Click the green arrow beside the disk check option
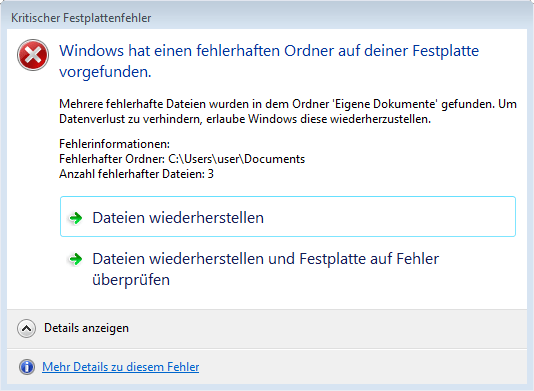 pyautogui.click(x=76, y=259)
